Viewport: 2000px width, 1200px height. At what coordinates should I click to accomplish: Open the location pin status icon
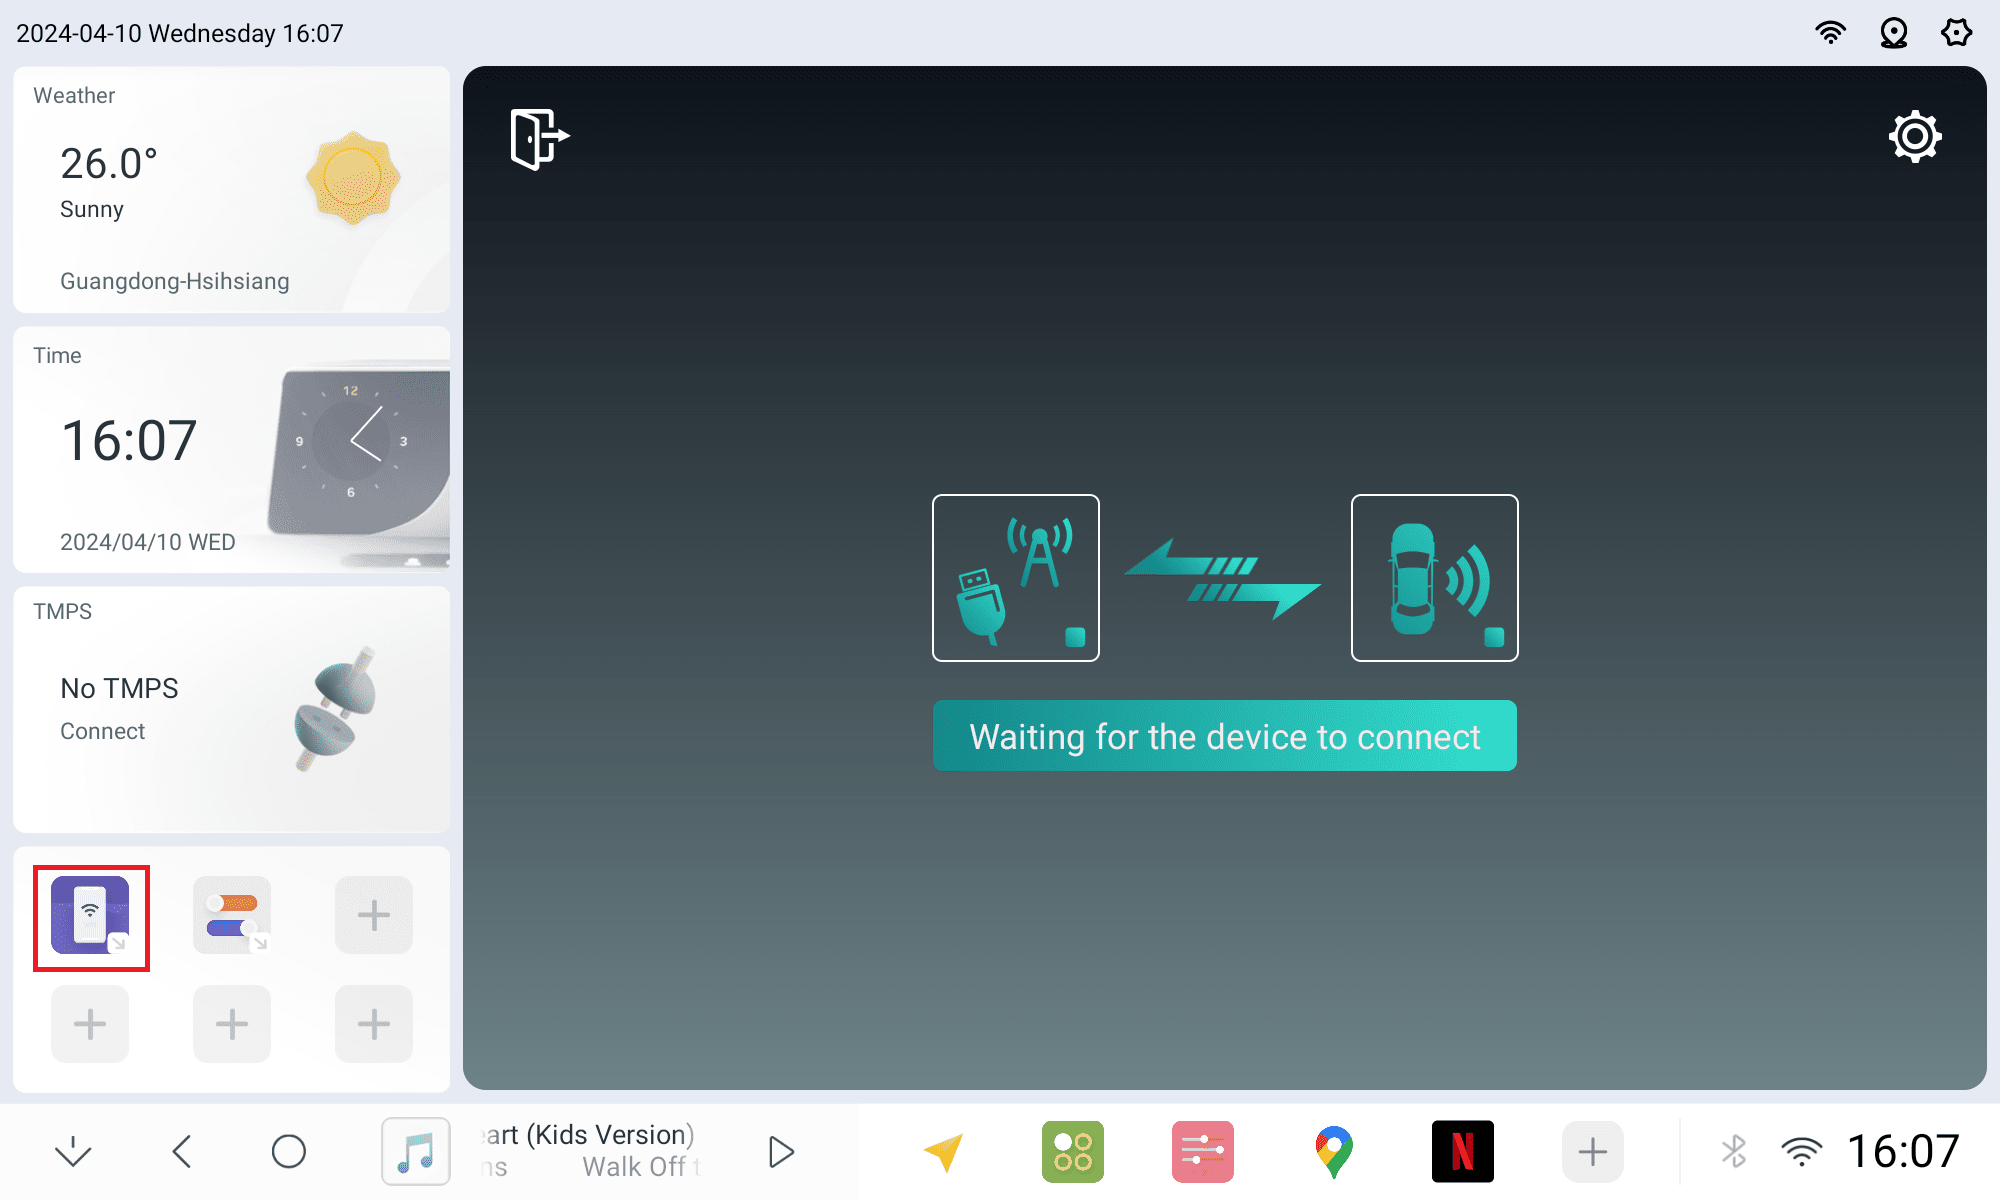click(1894, 33)
